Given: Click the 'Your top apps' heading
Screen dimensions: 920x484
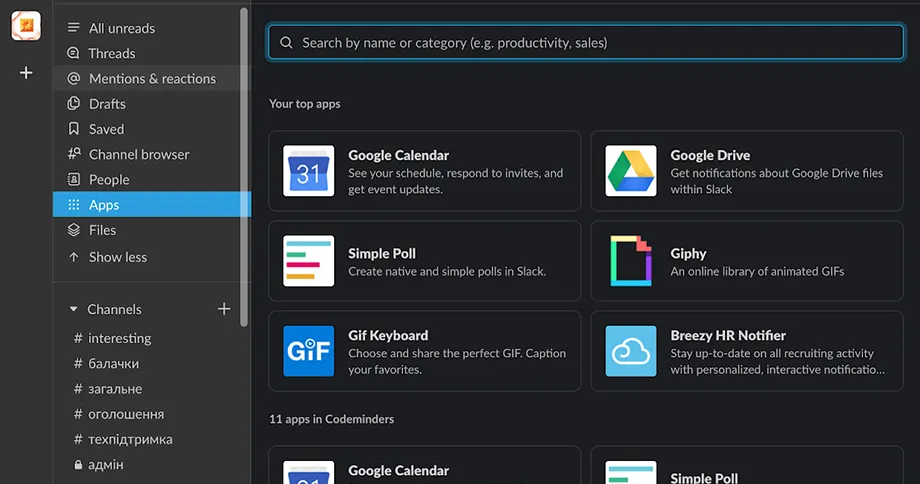Looking at the screenshot, I should [305, 104].
